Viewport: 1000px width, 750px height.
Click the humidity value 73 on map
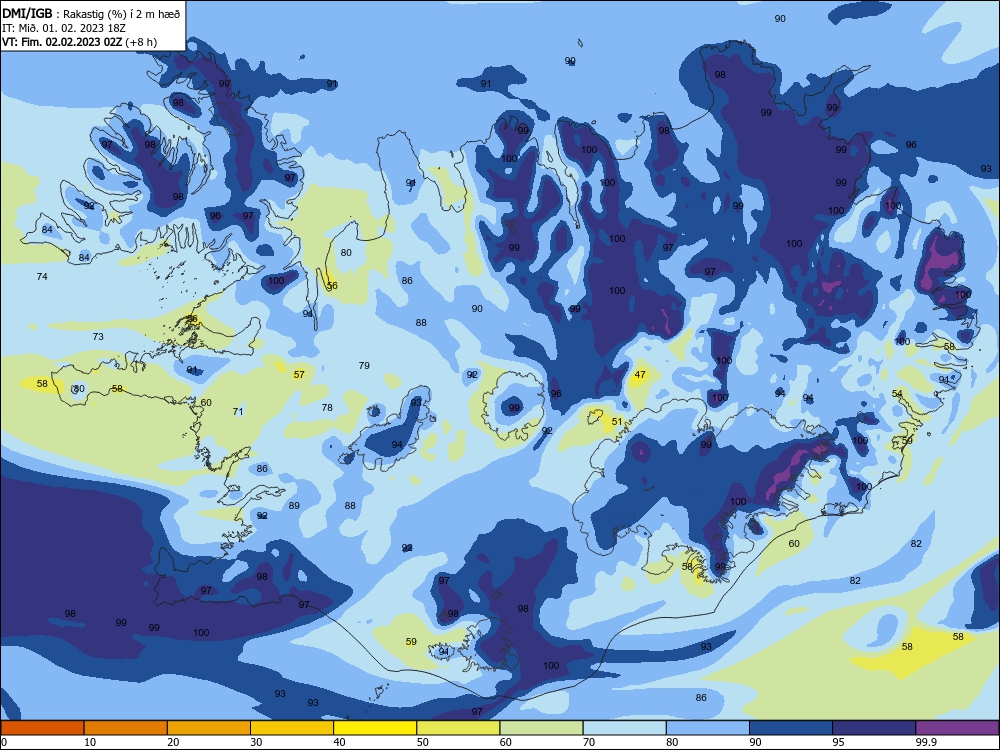tap(98, 336)
